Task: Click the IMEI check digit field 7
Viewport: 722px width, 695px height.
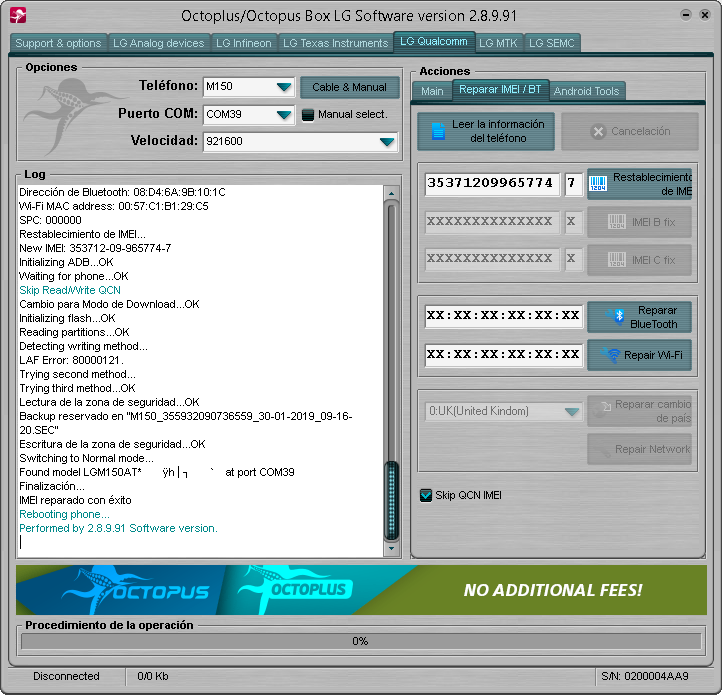Action: (573, 184)
